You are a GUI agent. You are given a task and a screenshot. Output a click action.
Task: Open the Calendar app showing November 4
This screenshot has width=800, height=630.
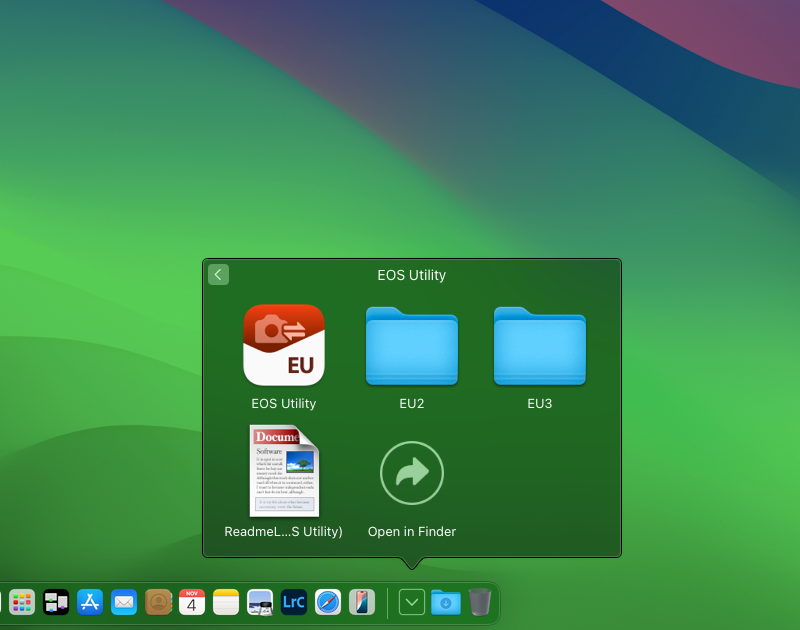pyautogui.click(x=191, y=602)
